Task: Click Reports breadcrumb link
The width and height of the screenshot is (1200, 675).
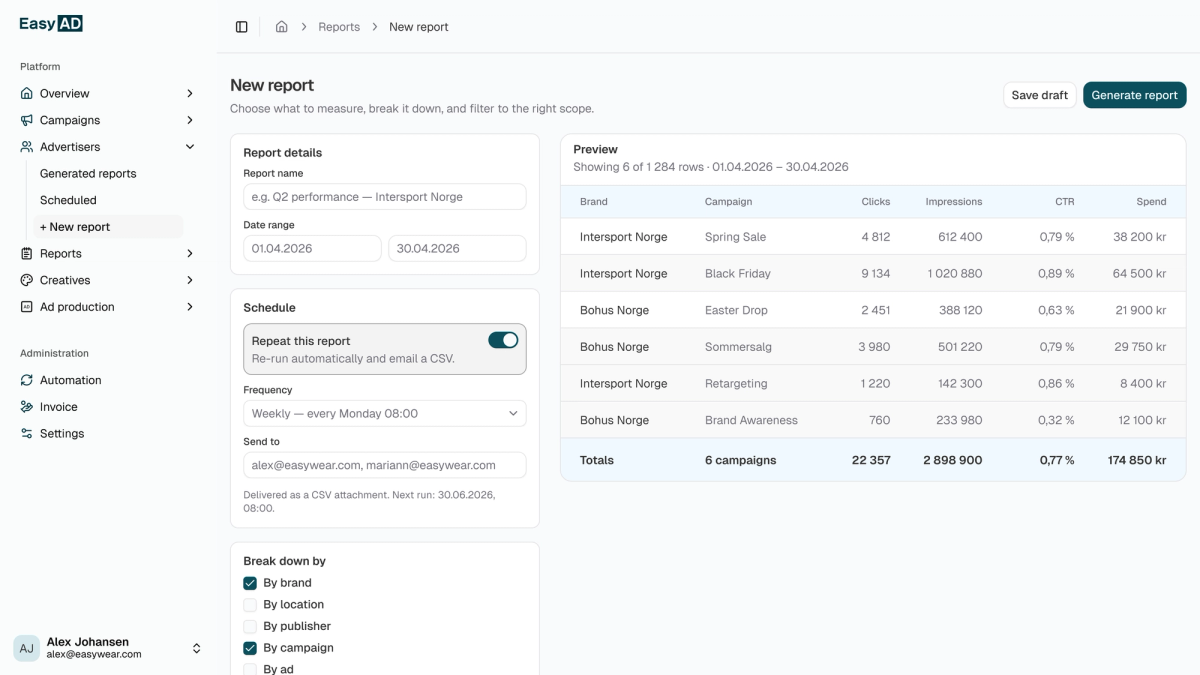Action: (x=339, y=27)
